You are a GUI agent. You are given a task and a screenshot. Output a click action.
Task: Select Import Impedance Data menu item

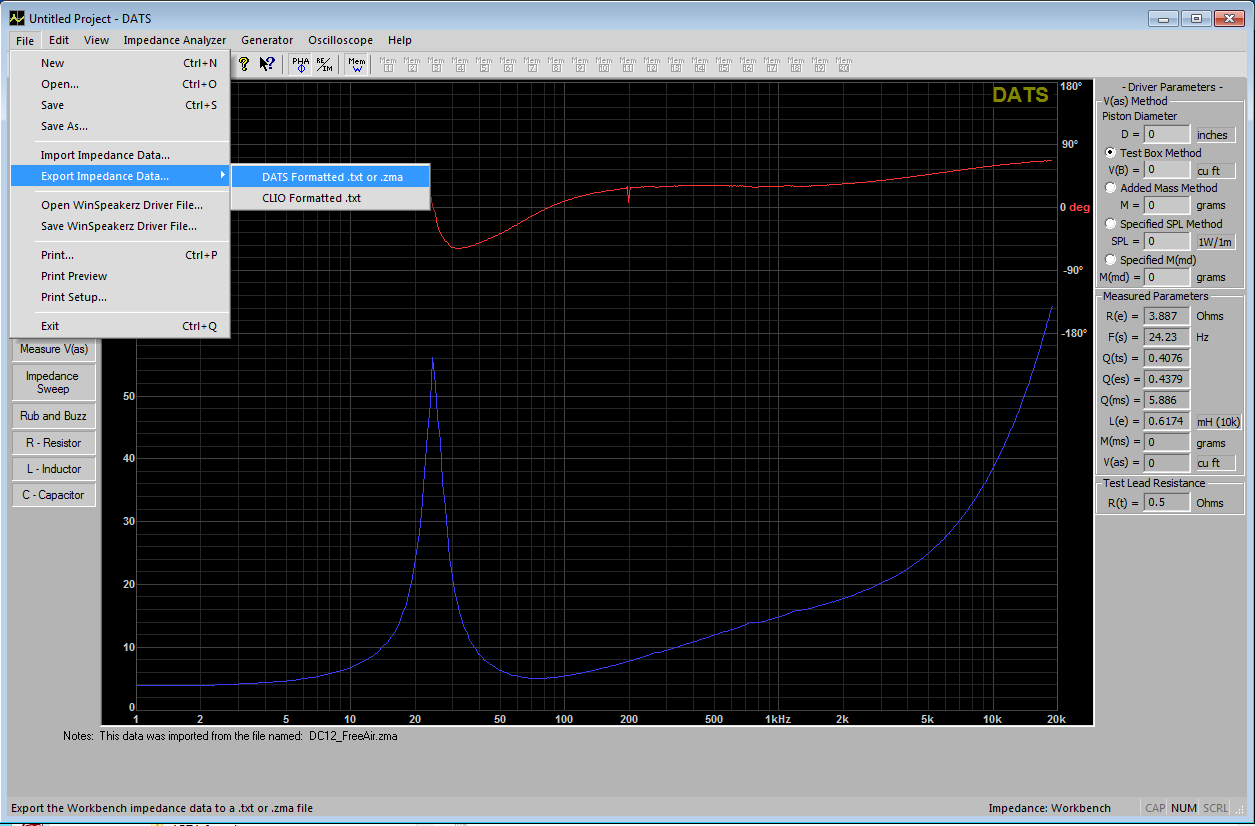tap(120, 155)
